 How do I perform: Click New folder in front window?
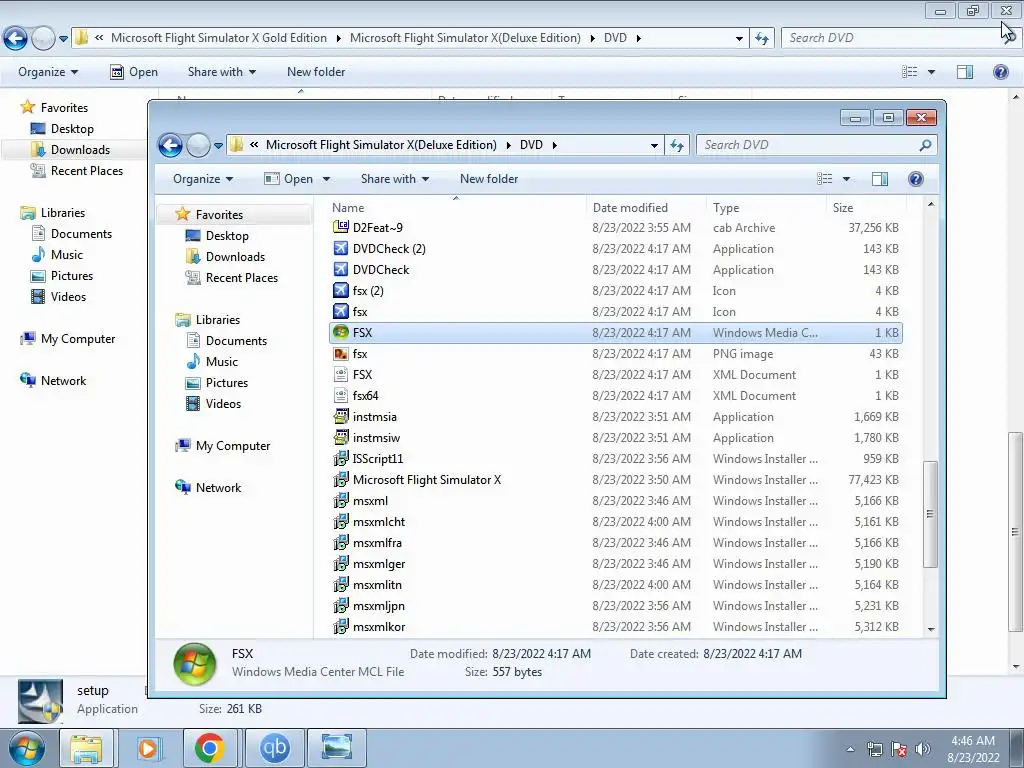pos(488,179)
